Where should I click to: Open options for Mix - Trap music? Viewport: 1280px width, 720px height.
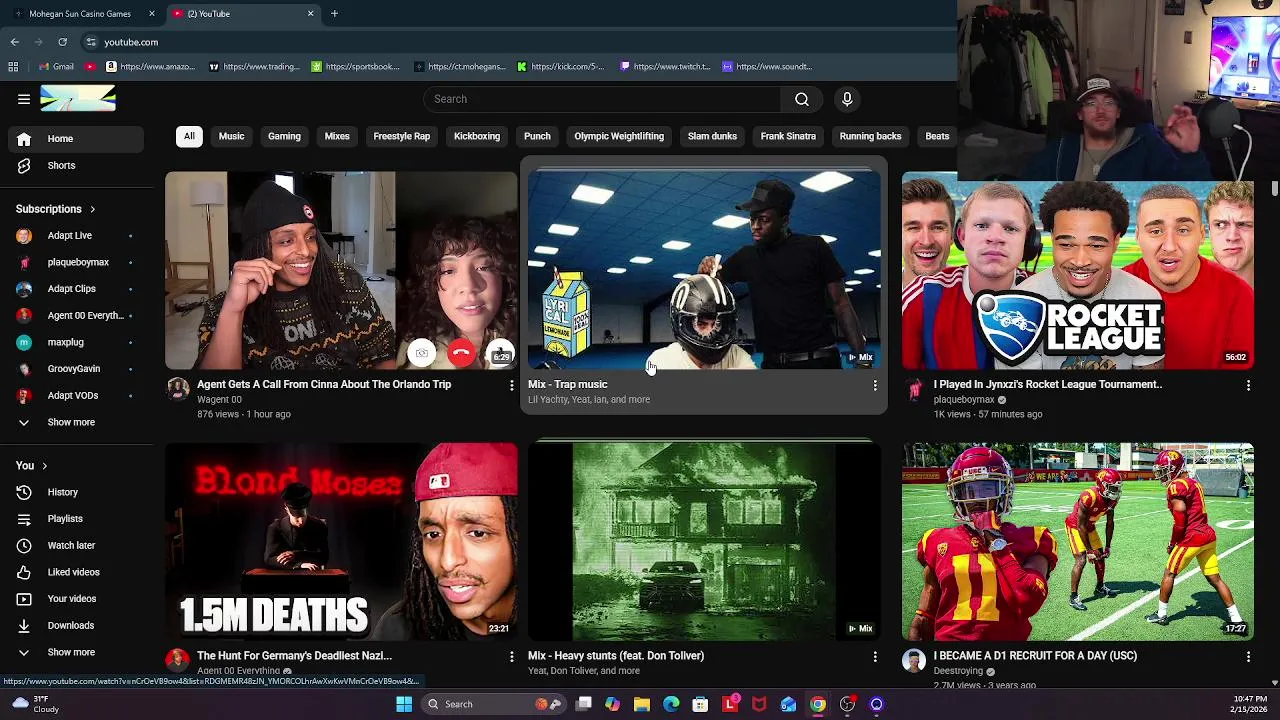(x=875, y=385)
